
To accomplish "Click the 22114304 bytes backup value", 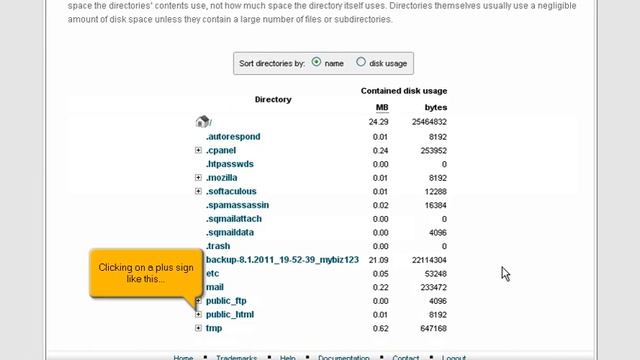I will tap(429, 260).
